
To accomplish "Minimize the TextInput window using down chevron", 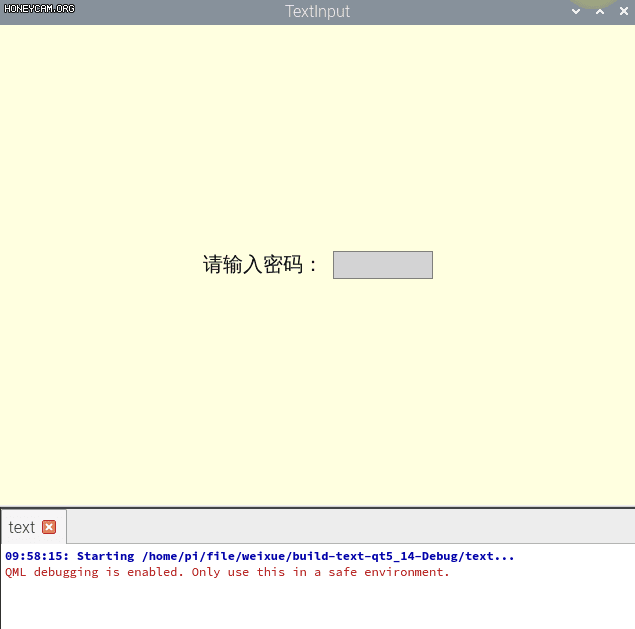I will point(576,11).
